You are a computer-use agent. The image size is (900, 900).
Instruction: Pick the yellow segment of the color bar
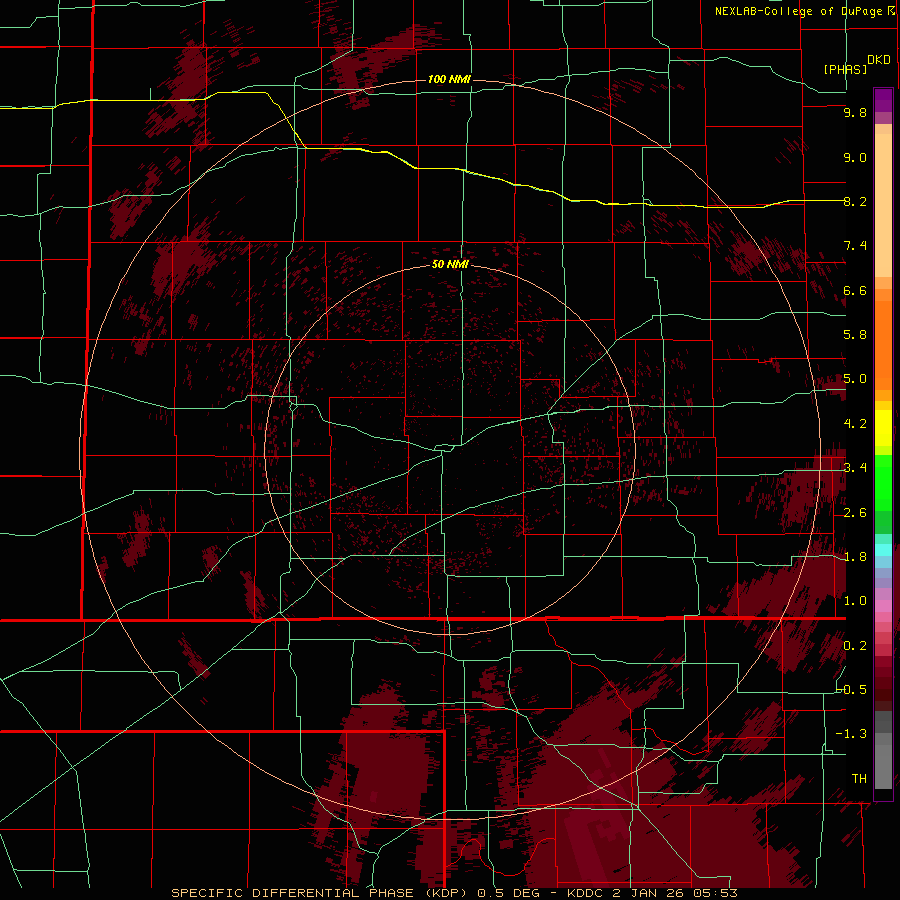tap(883, 428)
